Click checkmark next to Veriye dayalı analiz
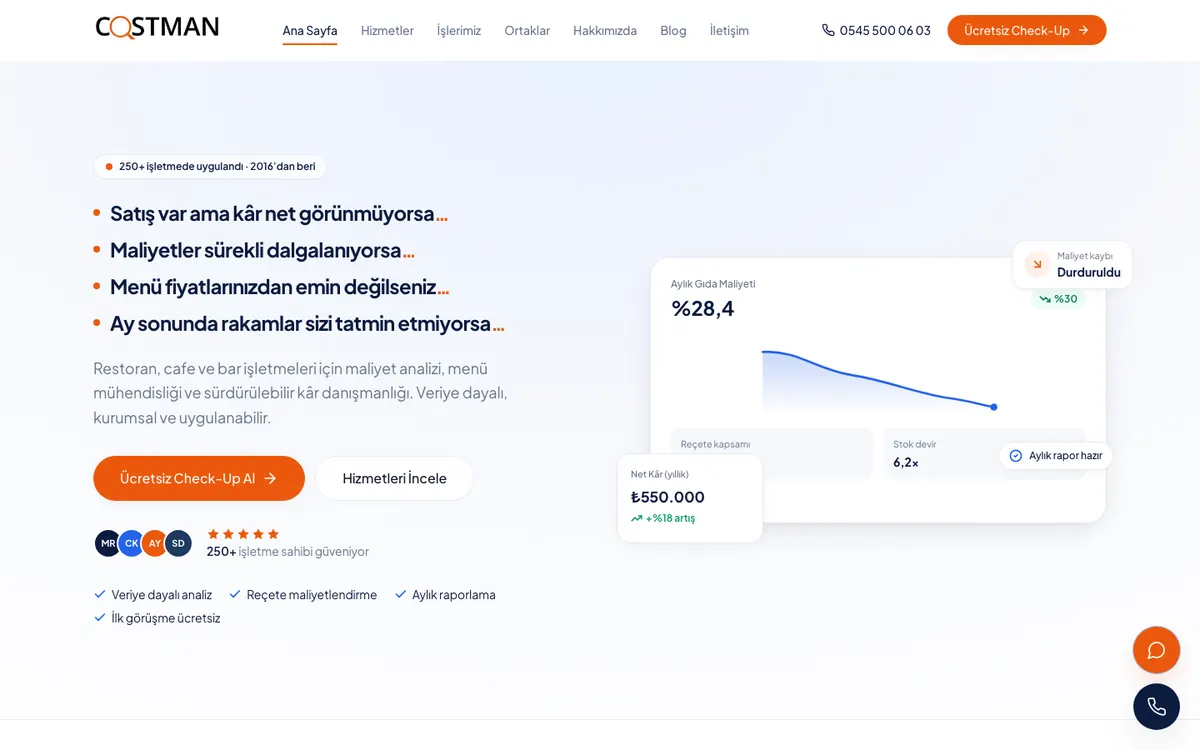The image size is (1200, 750). tap(100, 594)
